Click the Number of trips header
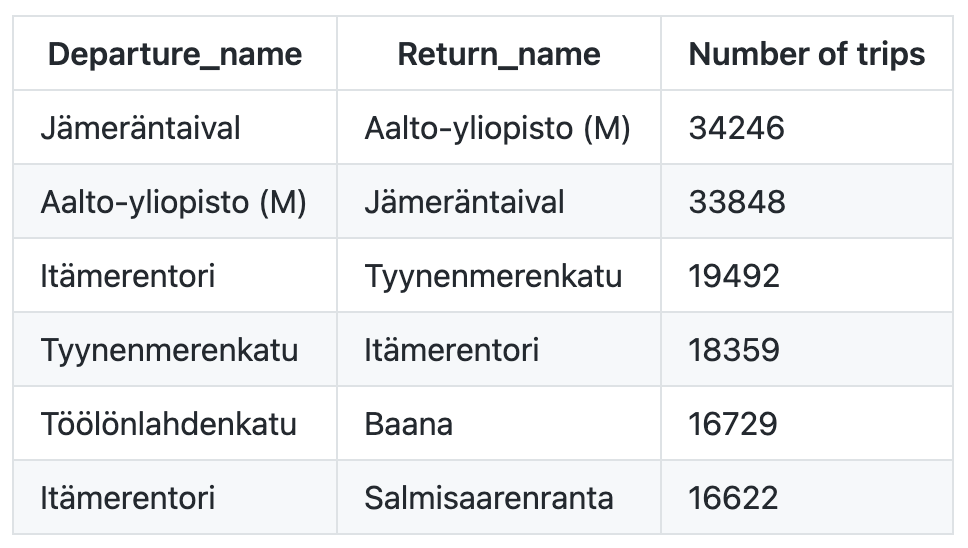968x548 pixels. pos(806,54)
